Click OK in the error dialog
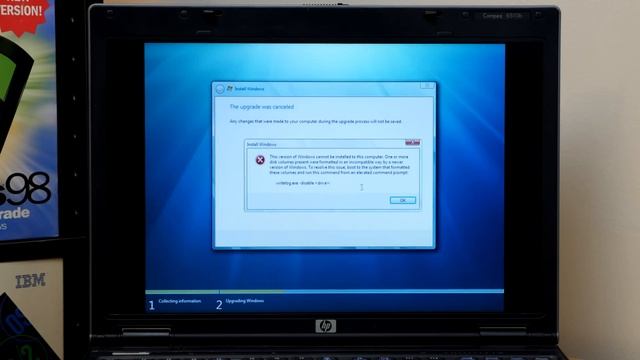Screen dimensions: 640x360 pos(402,200)
